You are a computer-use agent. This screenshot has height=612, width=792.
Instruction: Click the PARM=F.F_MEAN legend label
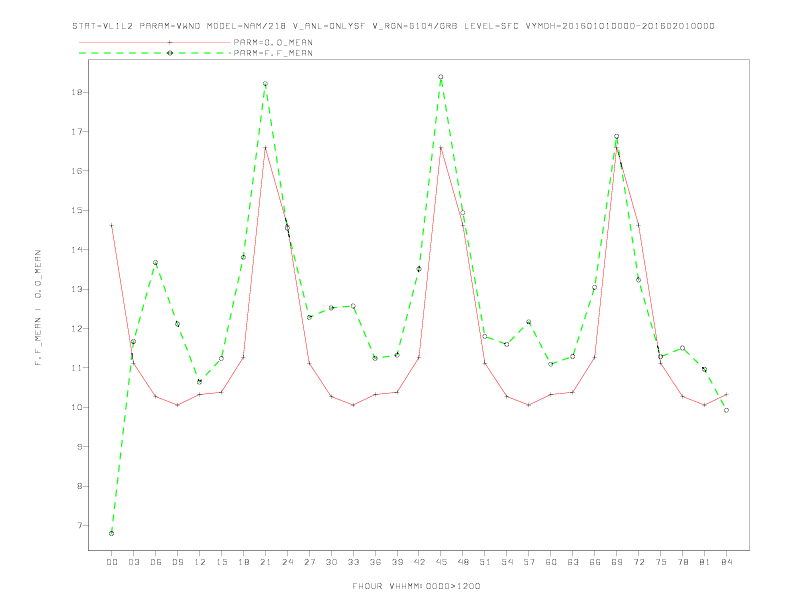(x=273, y=53)
